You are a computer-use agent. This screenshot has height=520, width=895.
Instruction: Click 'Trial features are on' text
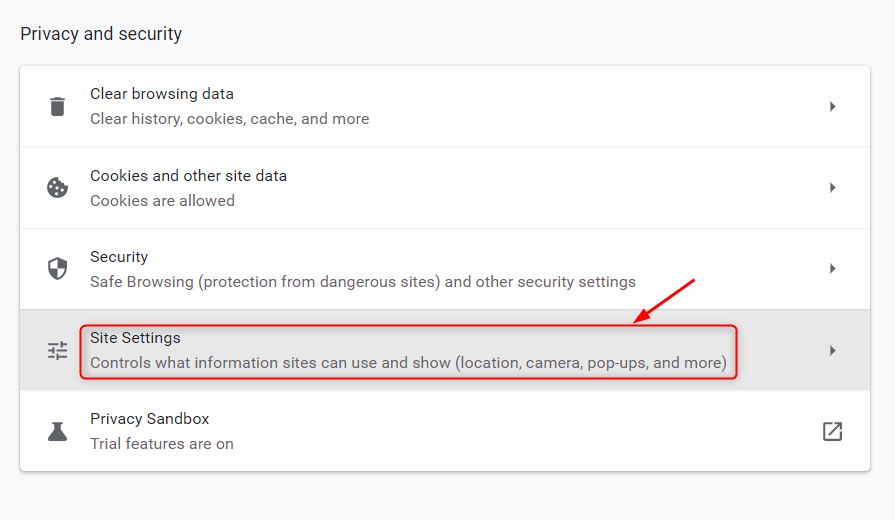coord(161,443)
